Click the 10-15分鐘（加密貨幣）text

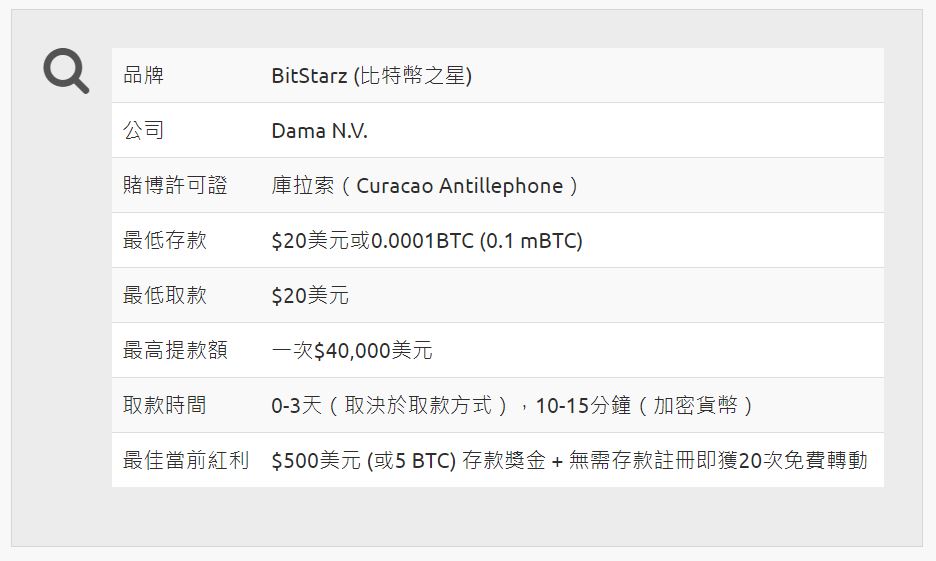(645, 406)
